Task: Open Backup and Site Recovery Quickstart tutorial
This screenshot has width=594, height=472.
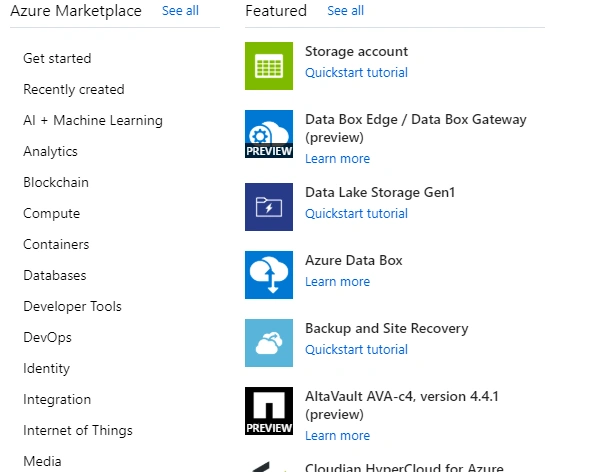Action: (356, 349)
